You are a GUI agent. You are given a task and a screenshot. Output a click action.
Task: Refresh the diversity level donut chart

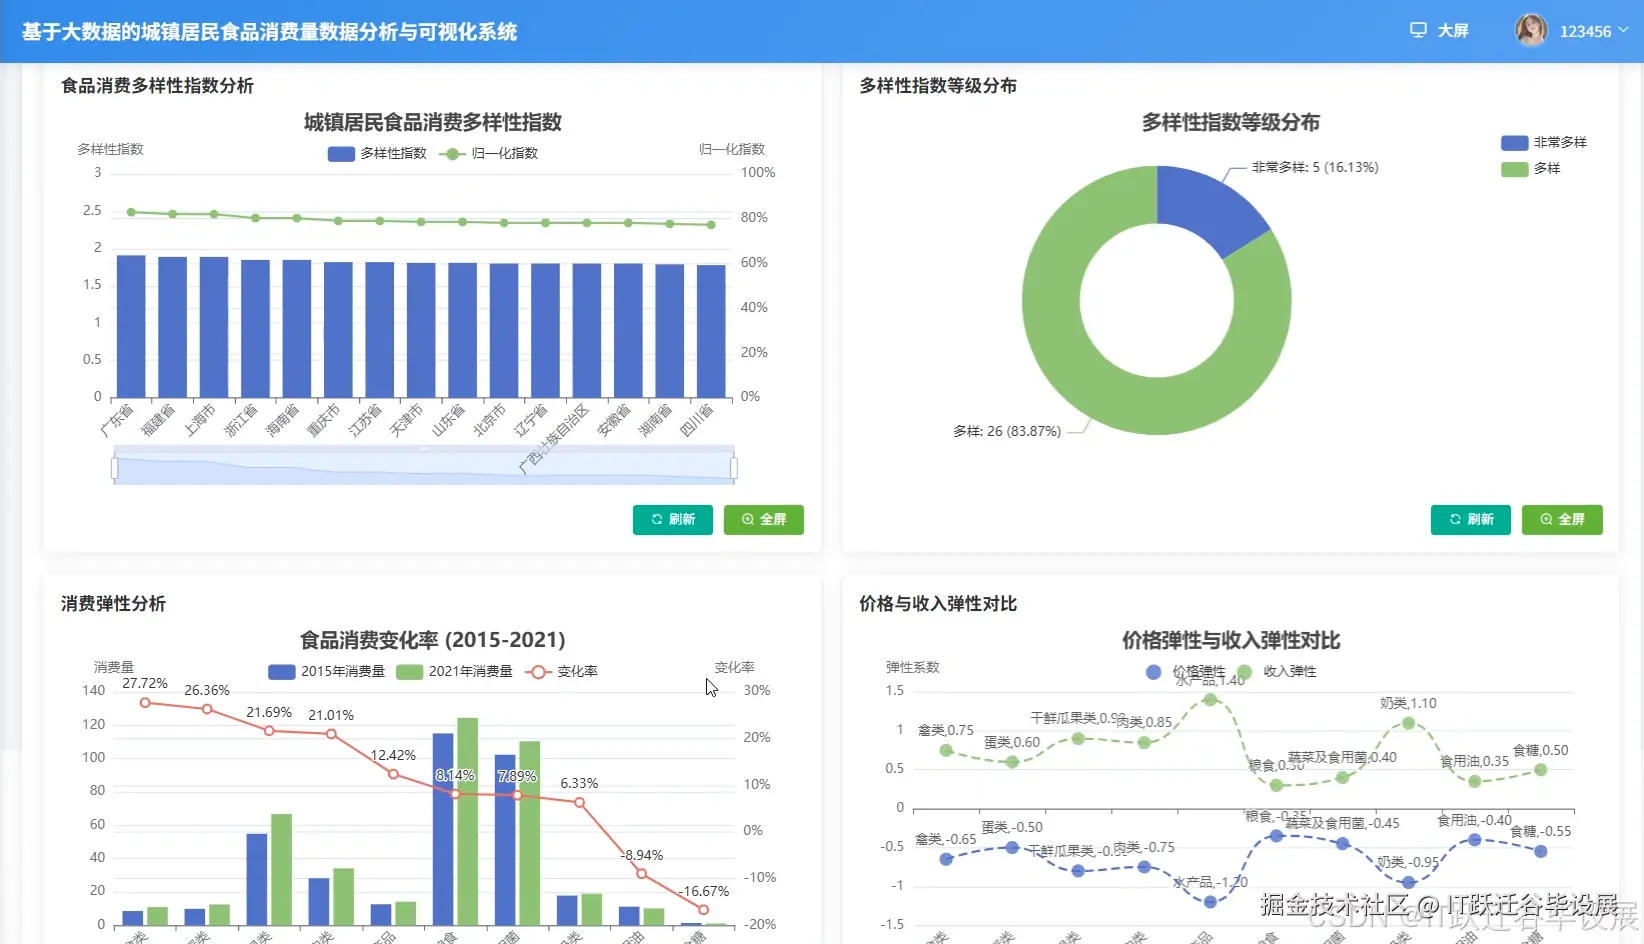pos(1471,520)
